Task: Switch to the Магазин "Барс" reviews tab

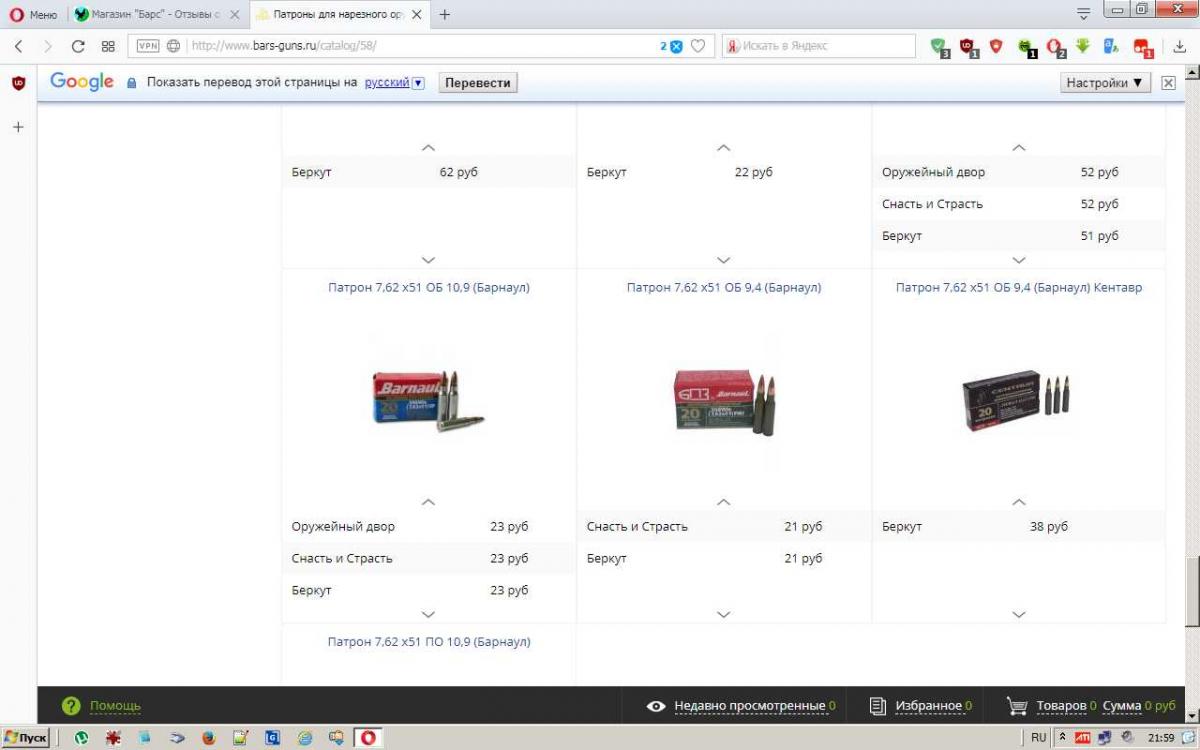Action: [155, 15]
